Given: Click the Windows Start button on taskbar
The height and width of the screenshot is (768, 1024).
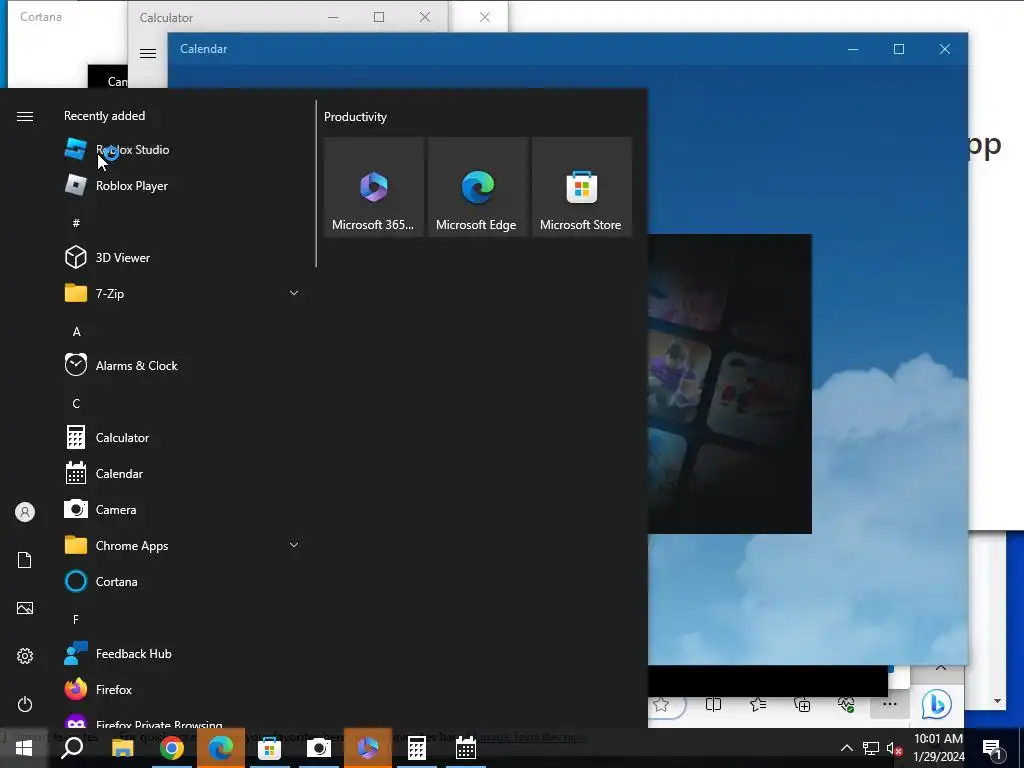Looking at the screenshot, I should coord(24,748).
